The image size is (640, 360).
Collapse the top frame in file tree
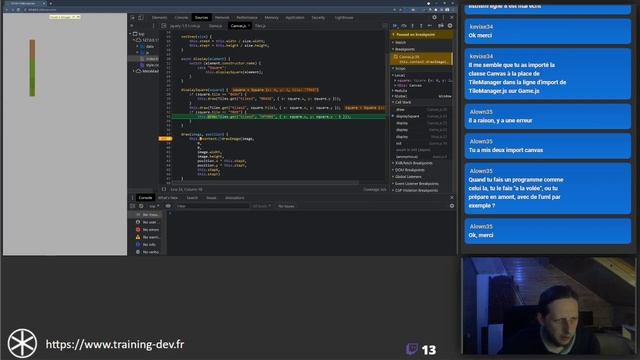pos(131,34)
